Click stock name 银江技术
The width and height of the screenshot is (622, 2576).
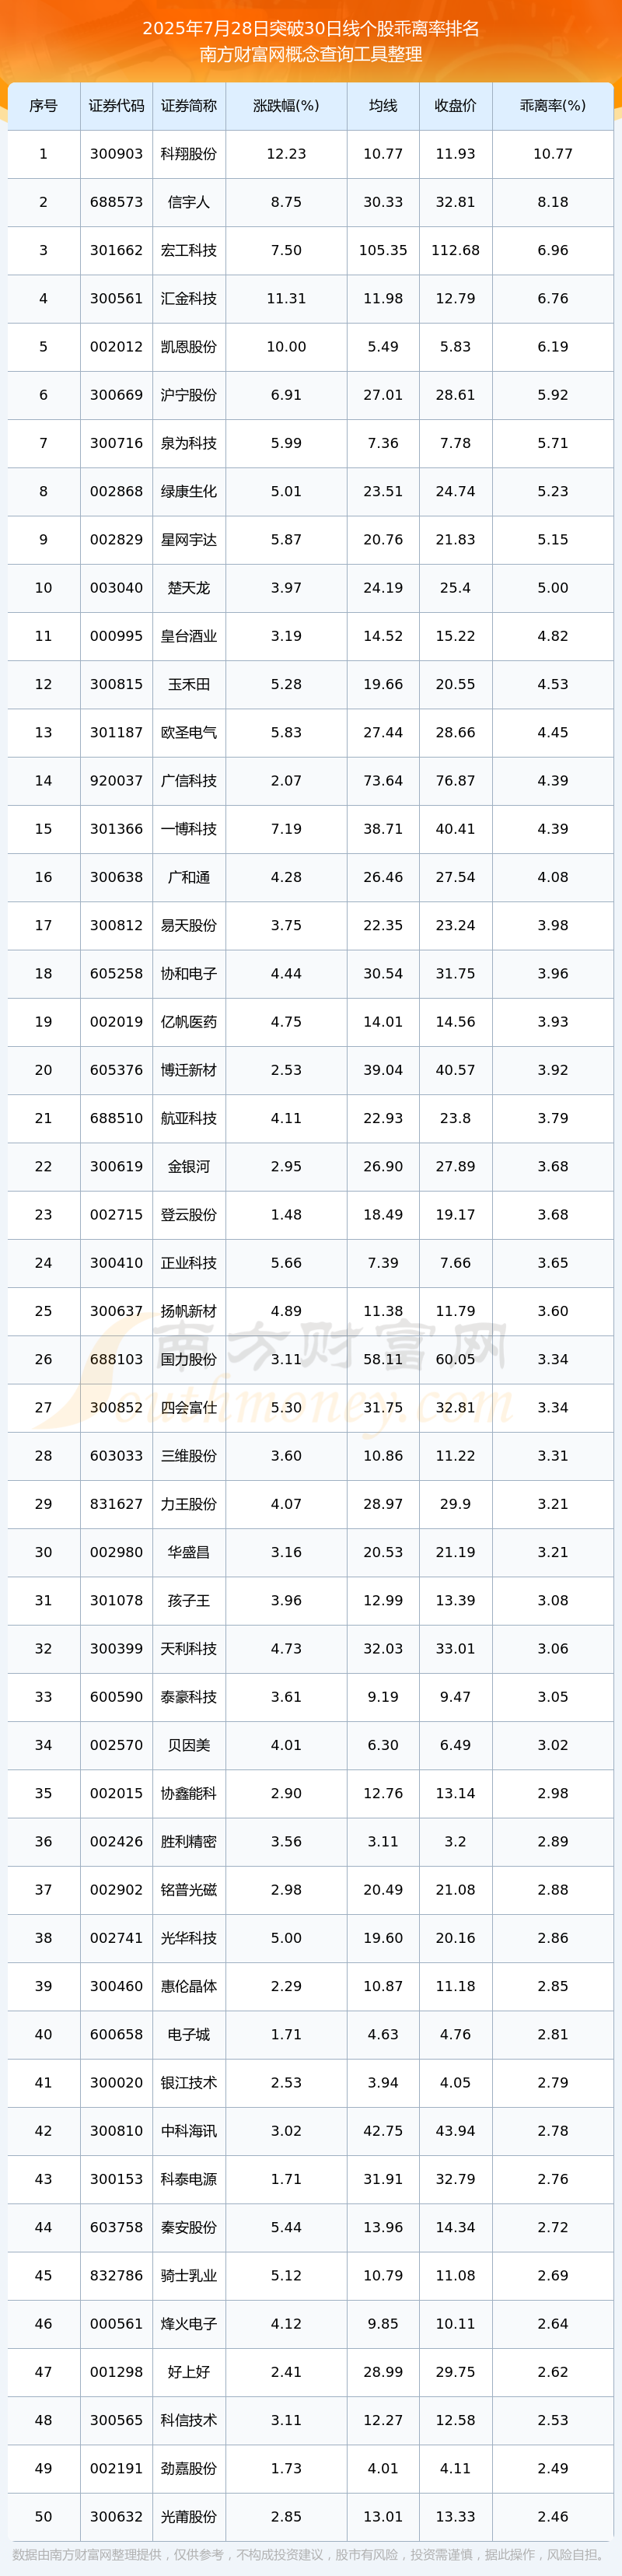click(189, 2083)
